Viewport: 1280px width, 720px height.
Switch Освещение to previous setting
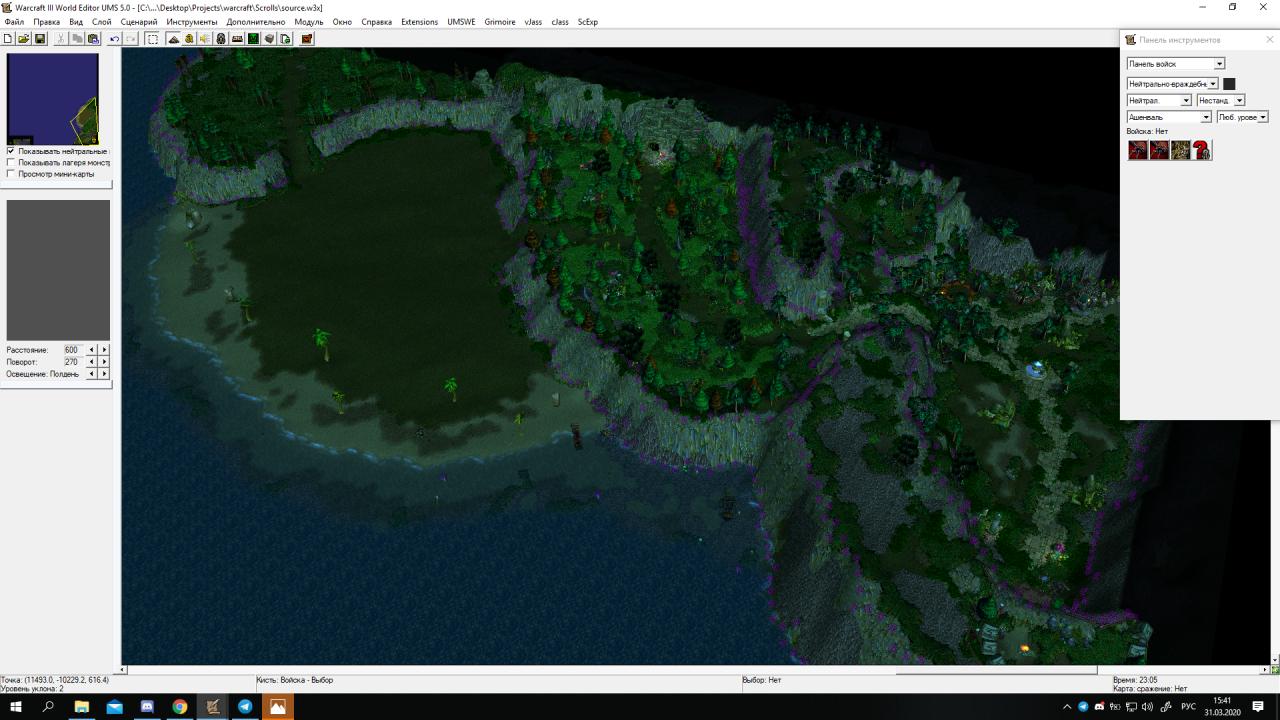(92, 374)
